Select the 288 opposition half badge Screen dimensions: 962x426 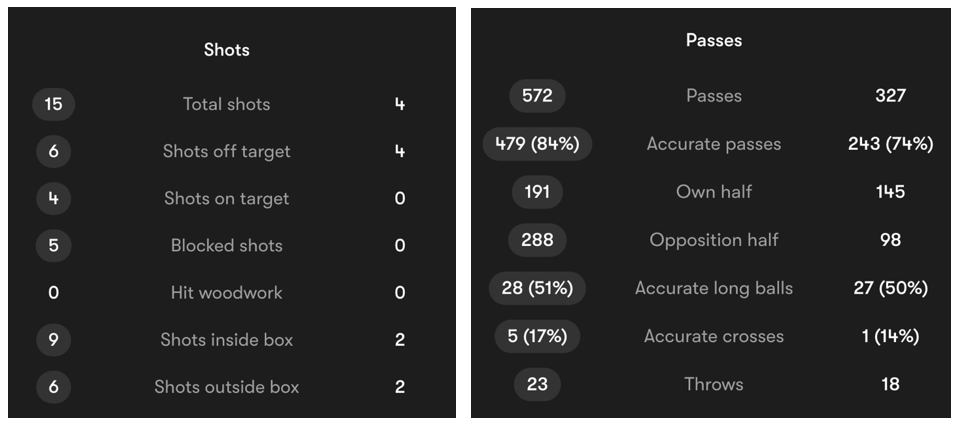[537, 239]
